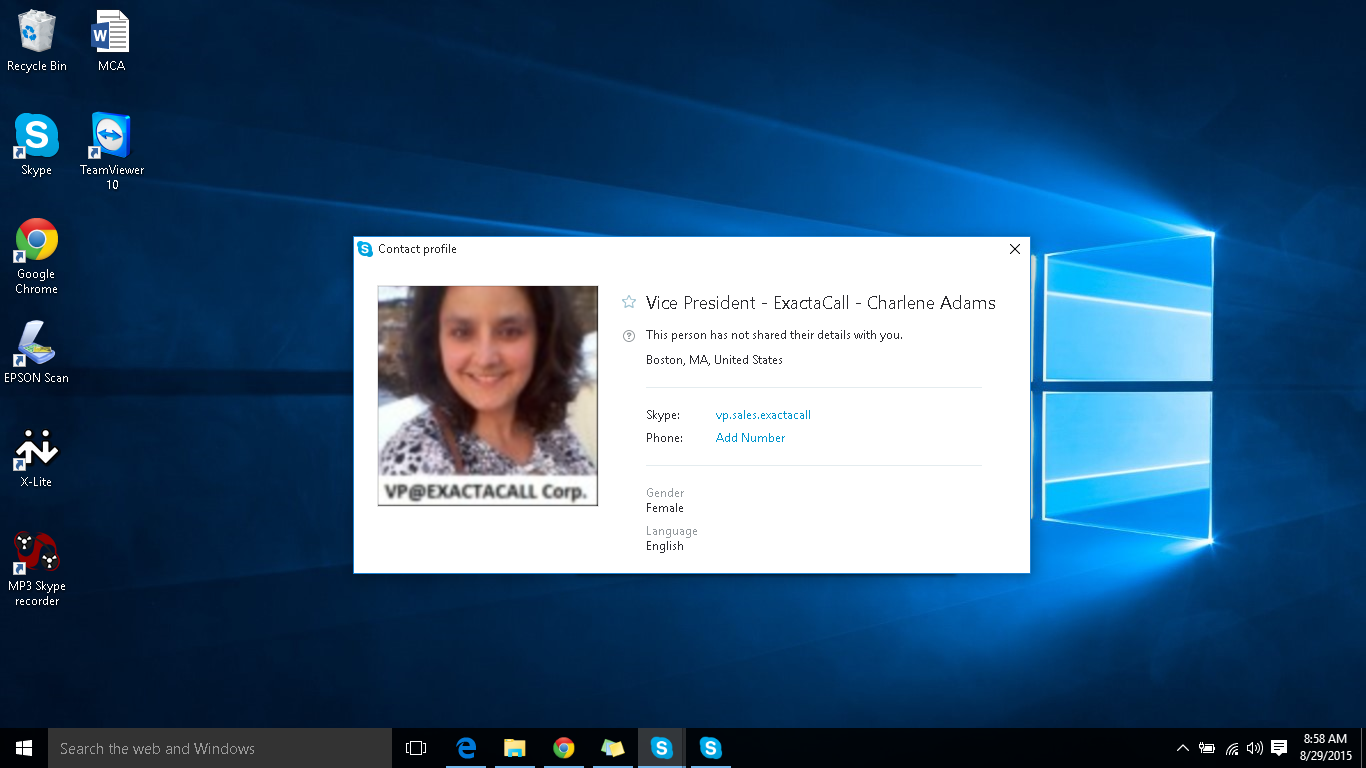Open the Sticky Notes taskbar icon
1366x768 pixels.
(613, 748)
